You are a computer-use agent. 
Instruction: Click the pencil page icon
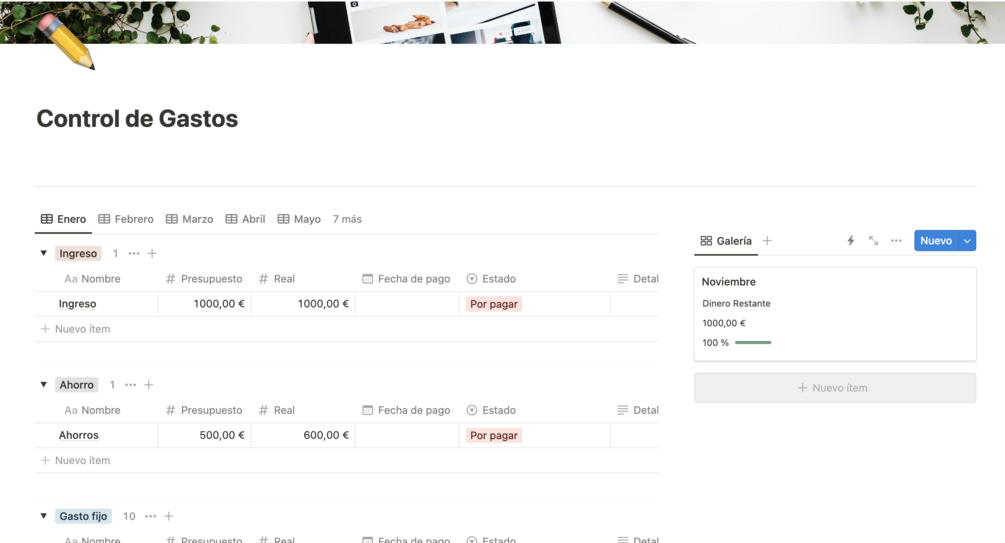(x=66, y=42)
